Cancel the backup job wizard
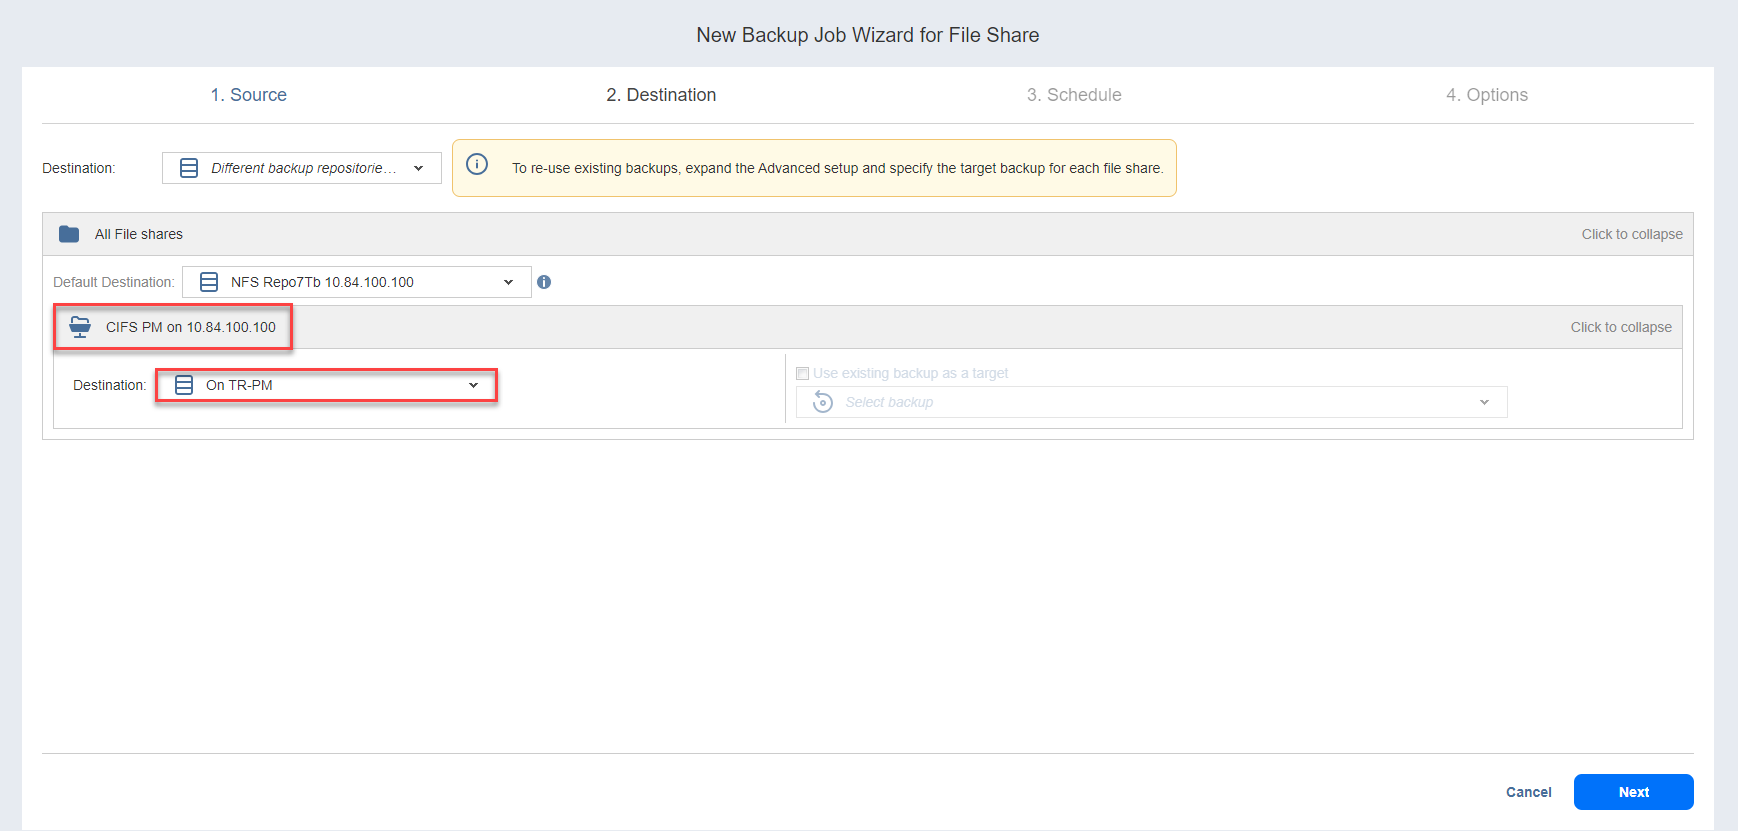The width and height of the screenshot is (1738, 831). (1528, 792)
